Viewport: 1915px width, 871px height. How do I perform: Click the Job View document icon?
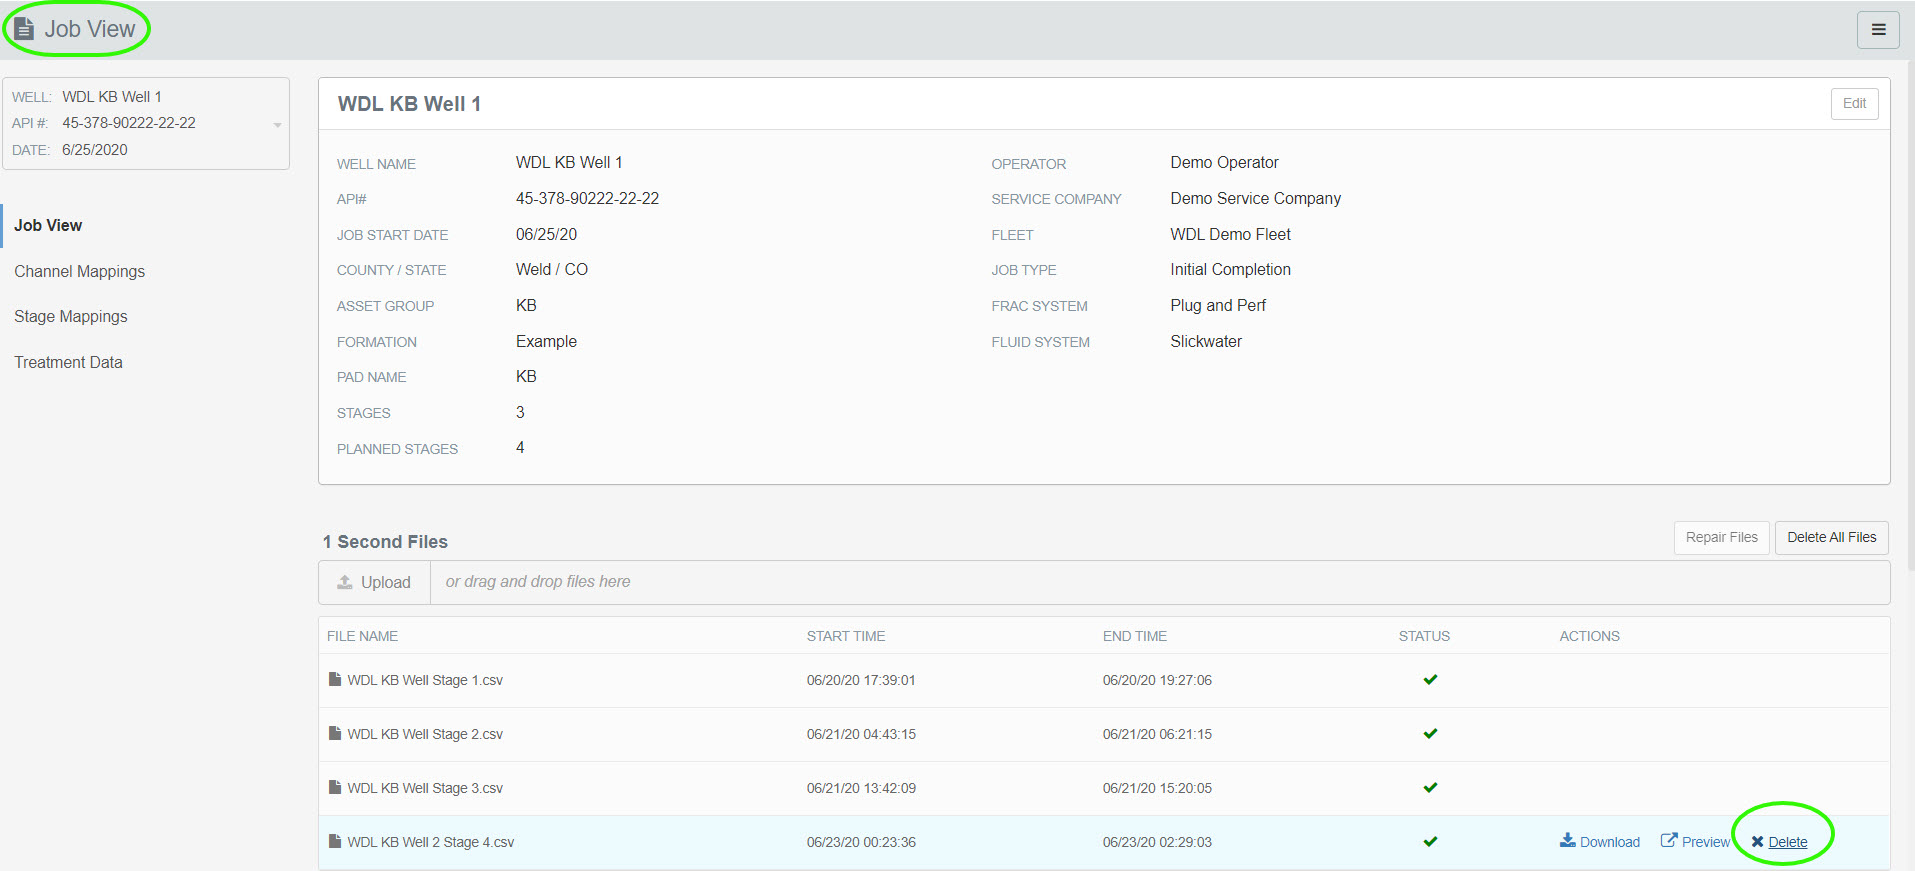(25, 29)
